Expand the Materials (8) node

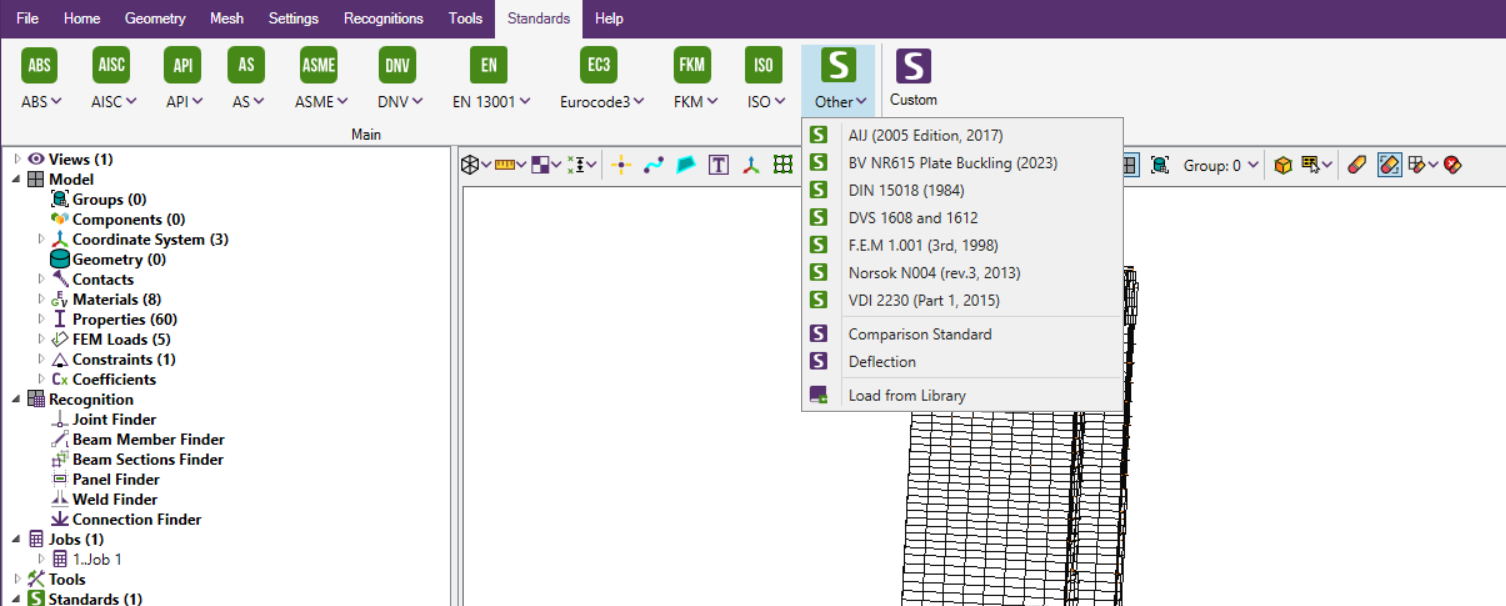(x=41, y=299)
